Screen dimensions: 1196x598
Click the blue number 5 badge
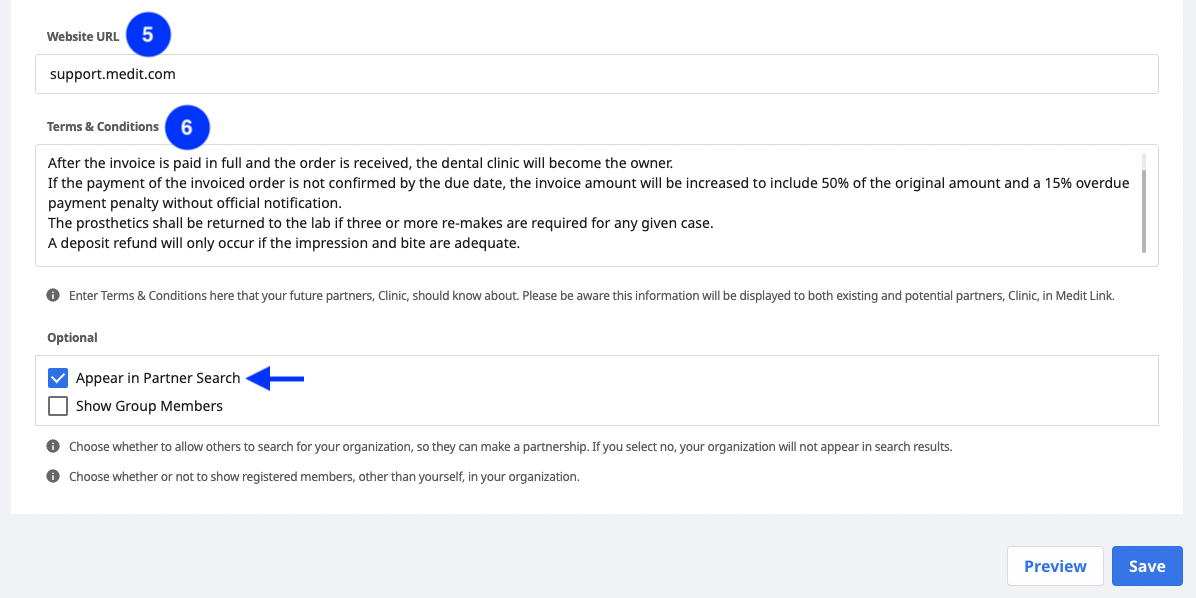148,35
